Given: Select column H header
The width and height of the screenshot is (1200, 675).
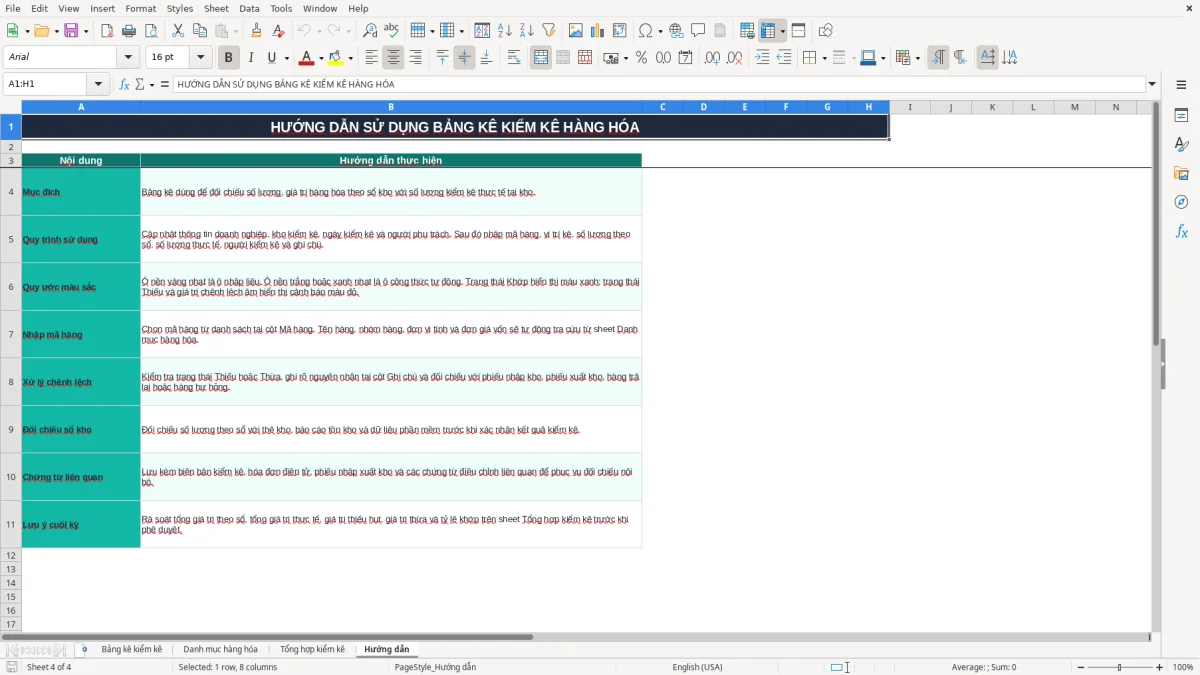Looking at the screenshot, I should 869,107.
